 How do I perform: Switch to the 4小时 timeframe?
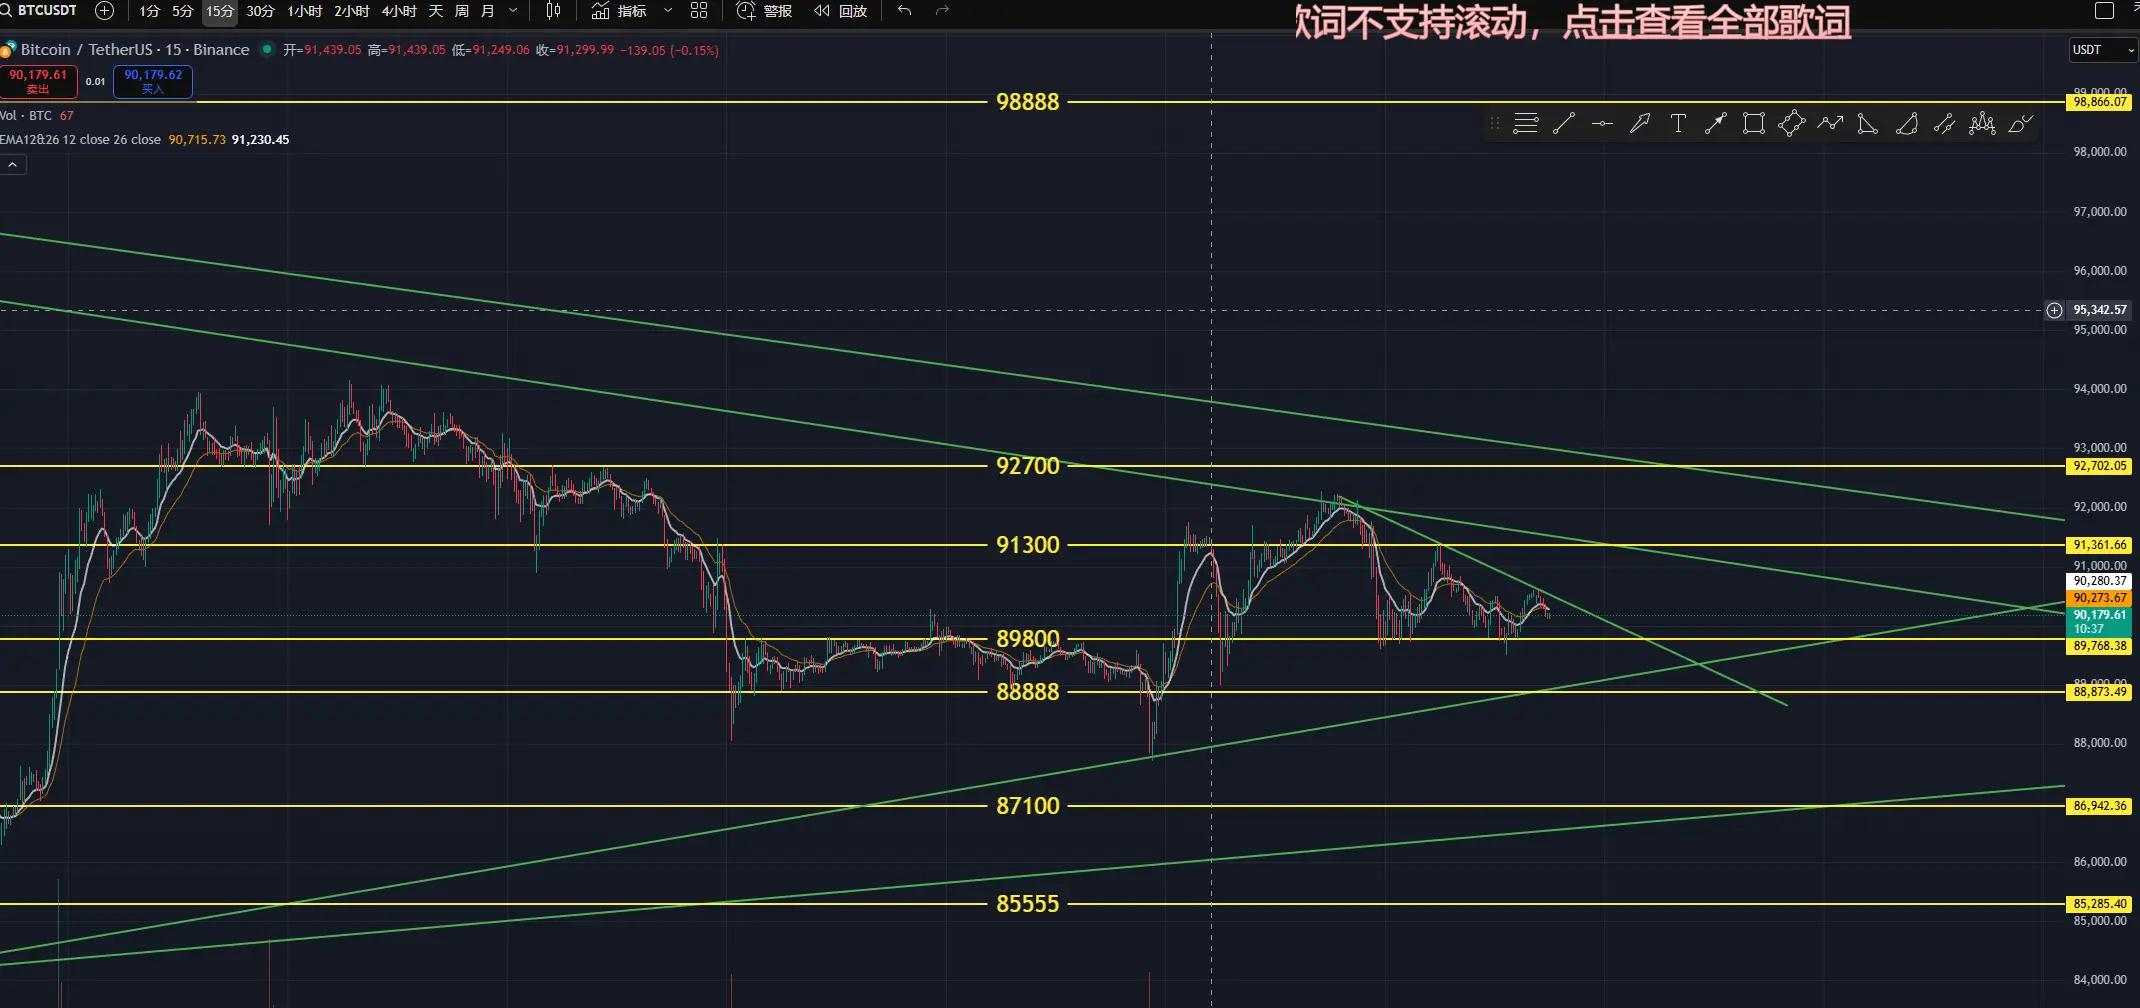[x=398, y=11]
